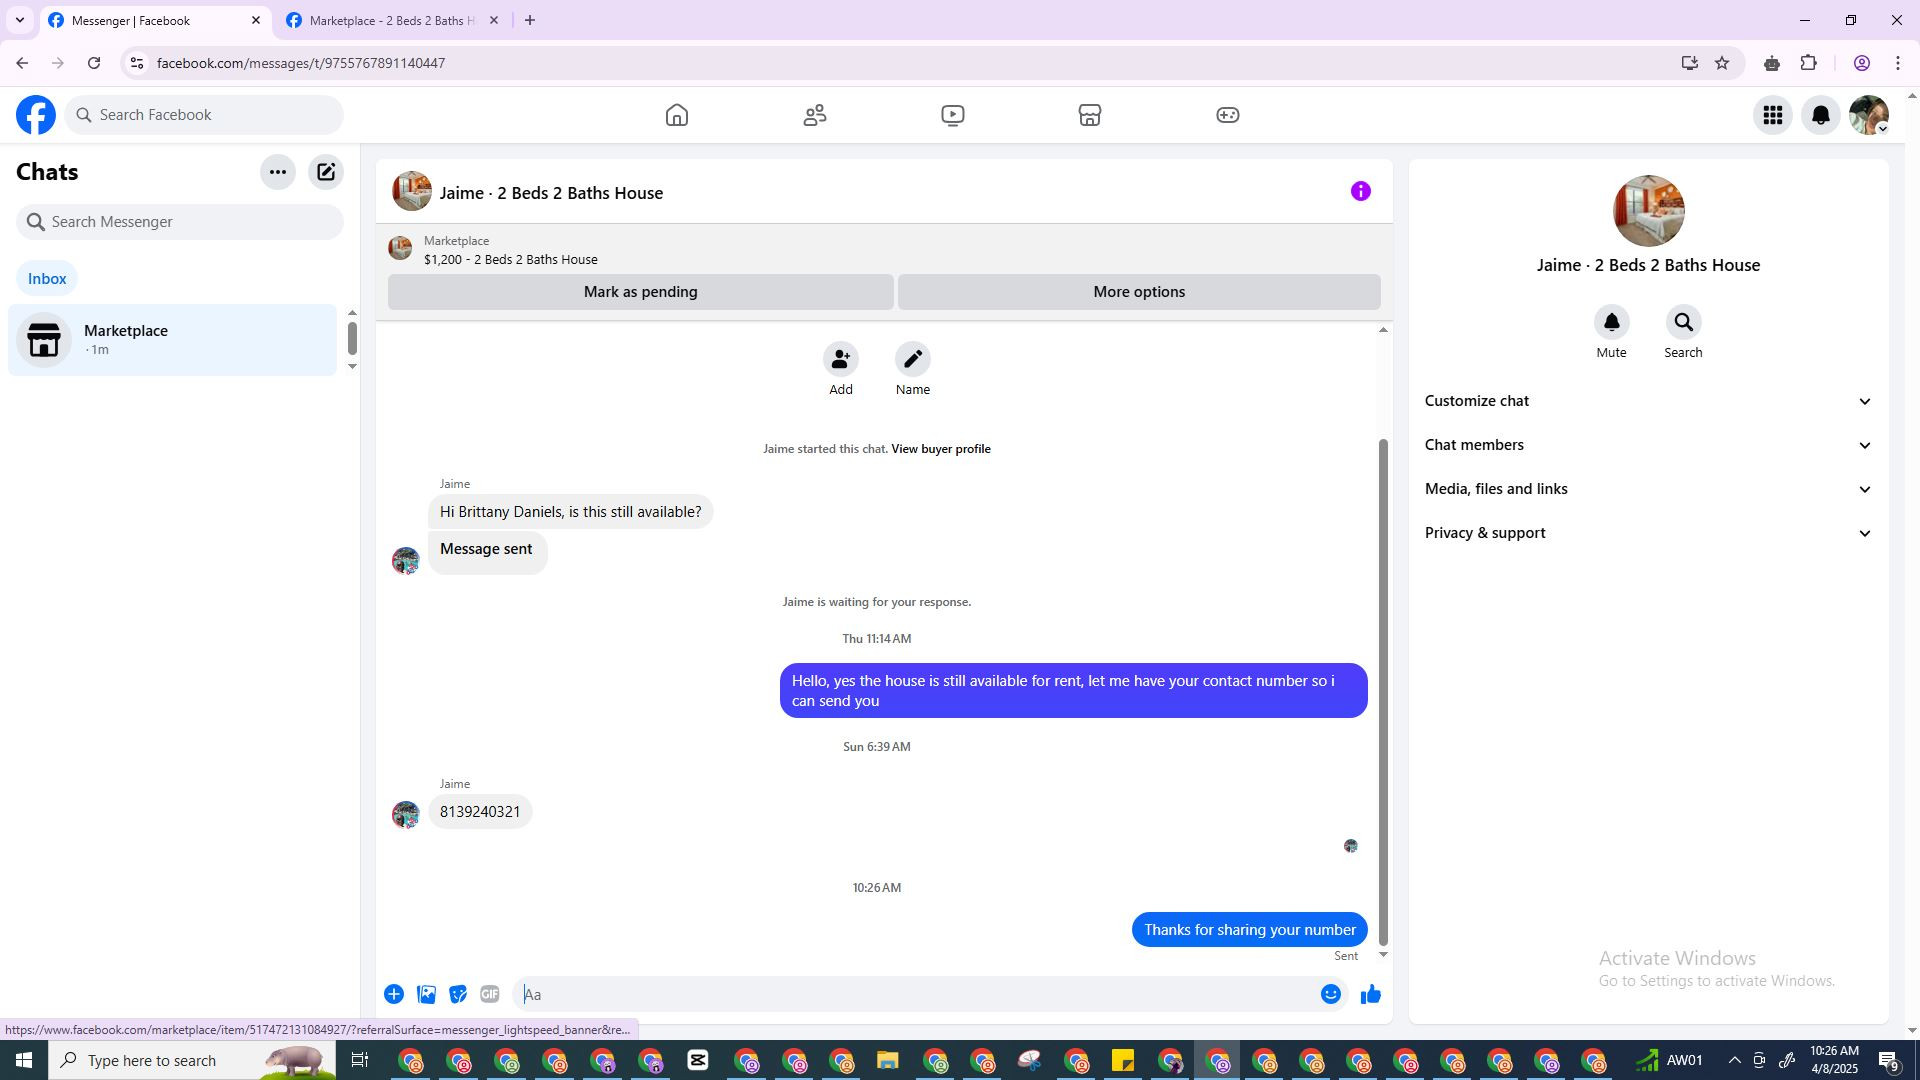Click the Mark as pending button
Screen dimensions: 1920x1080
click(640, 292)
